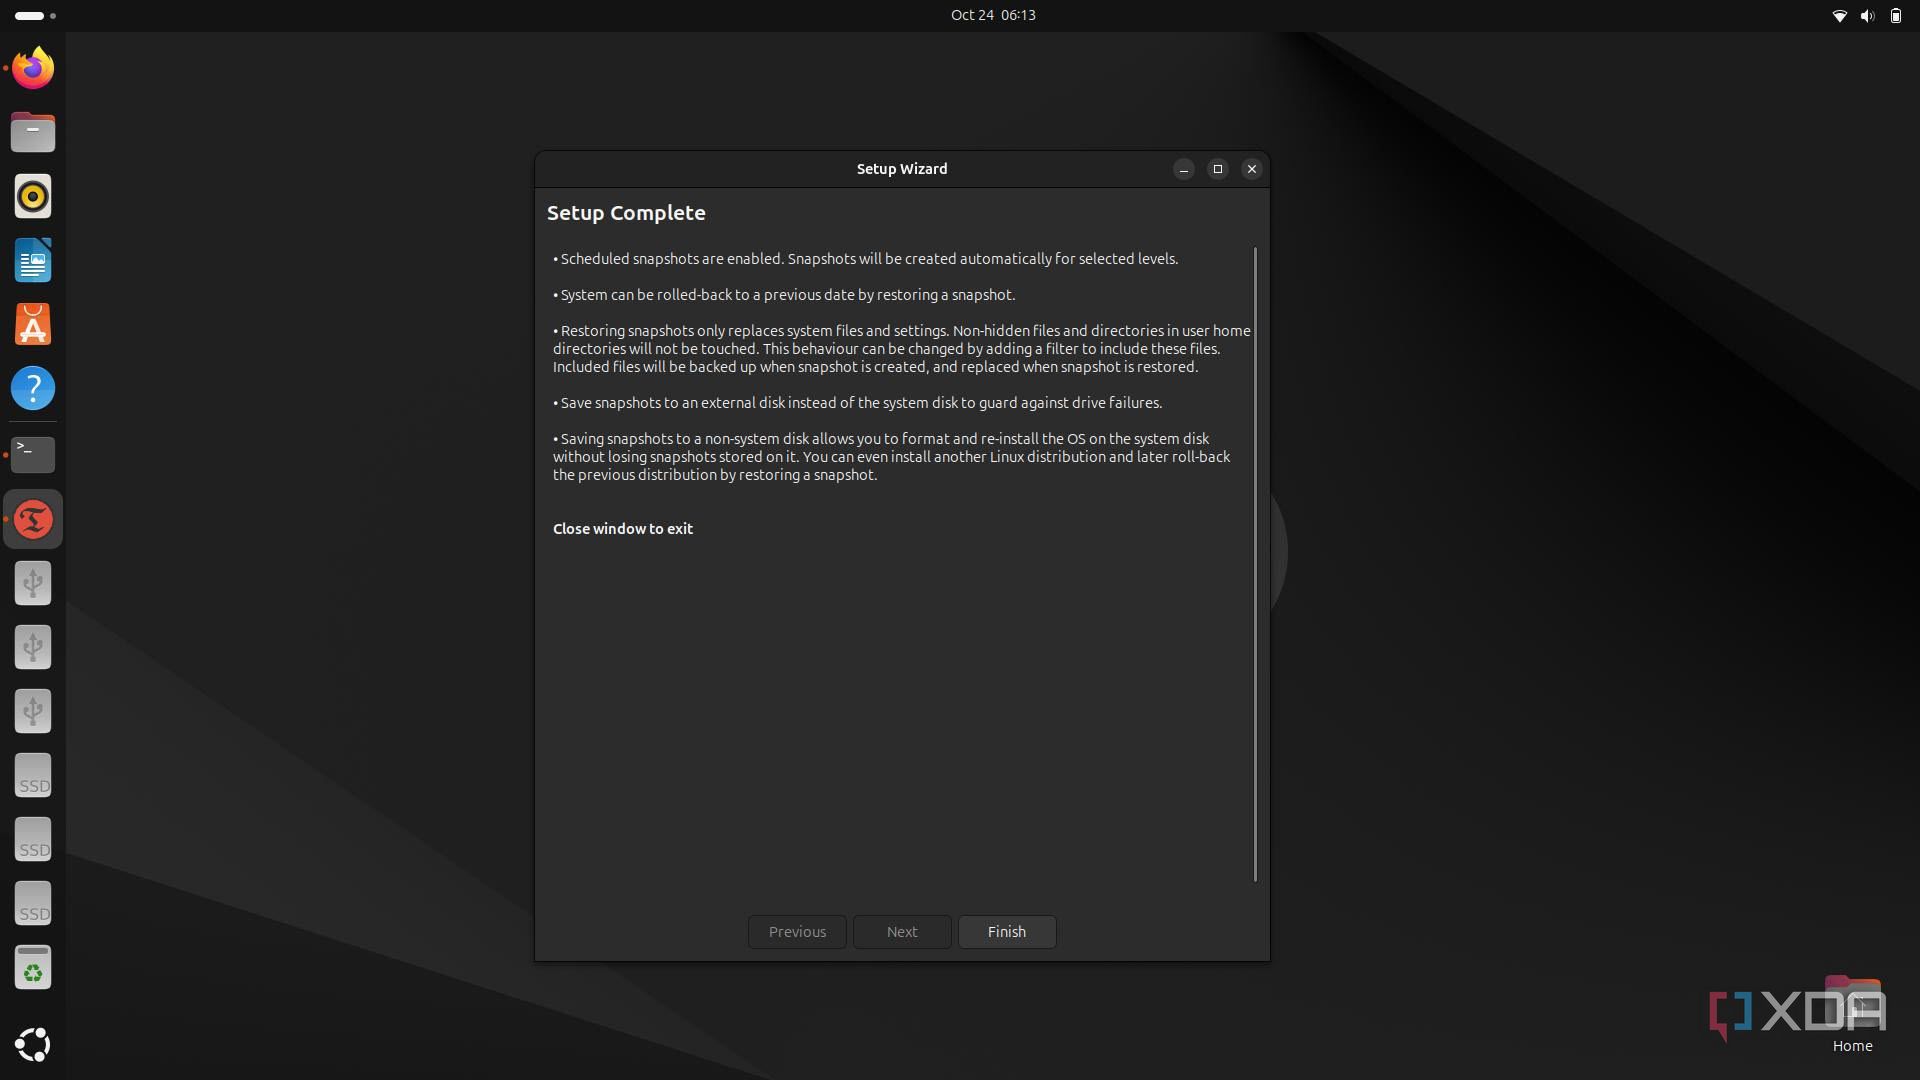
Task: Click 'Save snapshots to an external disk' text
Action: 858,402
